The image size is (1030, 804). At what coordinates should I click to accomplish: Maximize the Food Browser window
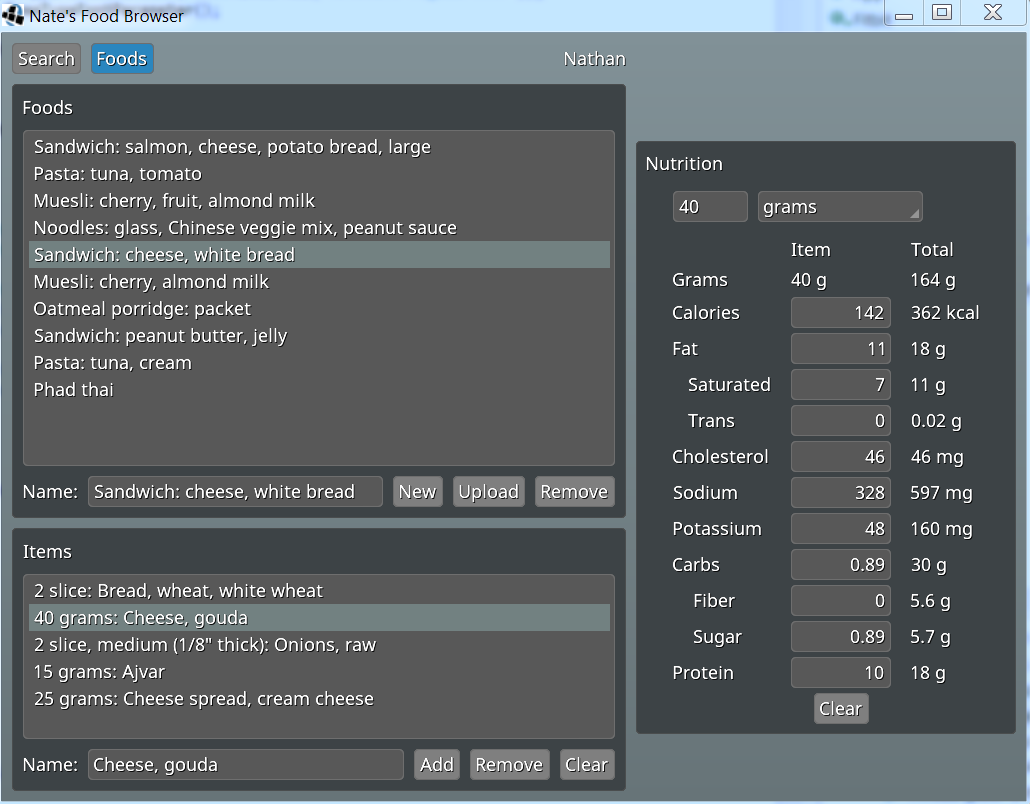(x=941, y=12)
